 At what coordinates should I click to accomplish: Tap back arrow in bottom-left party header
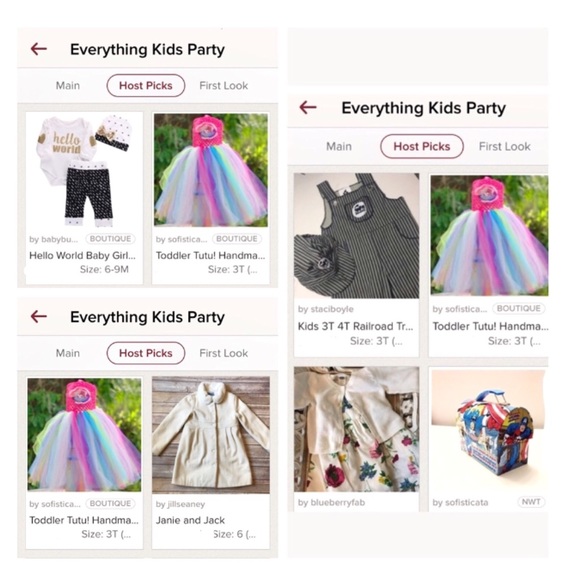pyautogui.click(x=38, y=316)
